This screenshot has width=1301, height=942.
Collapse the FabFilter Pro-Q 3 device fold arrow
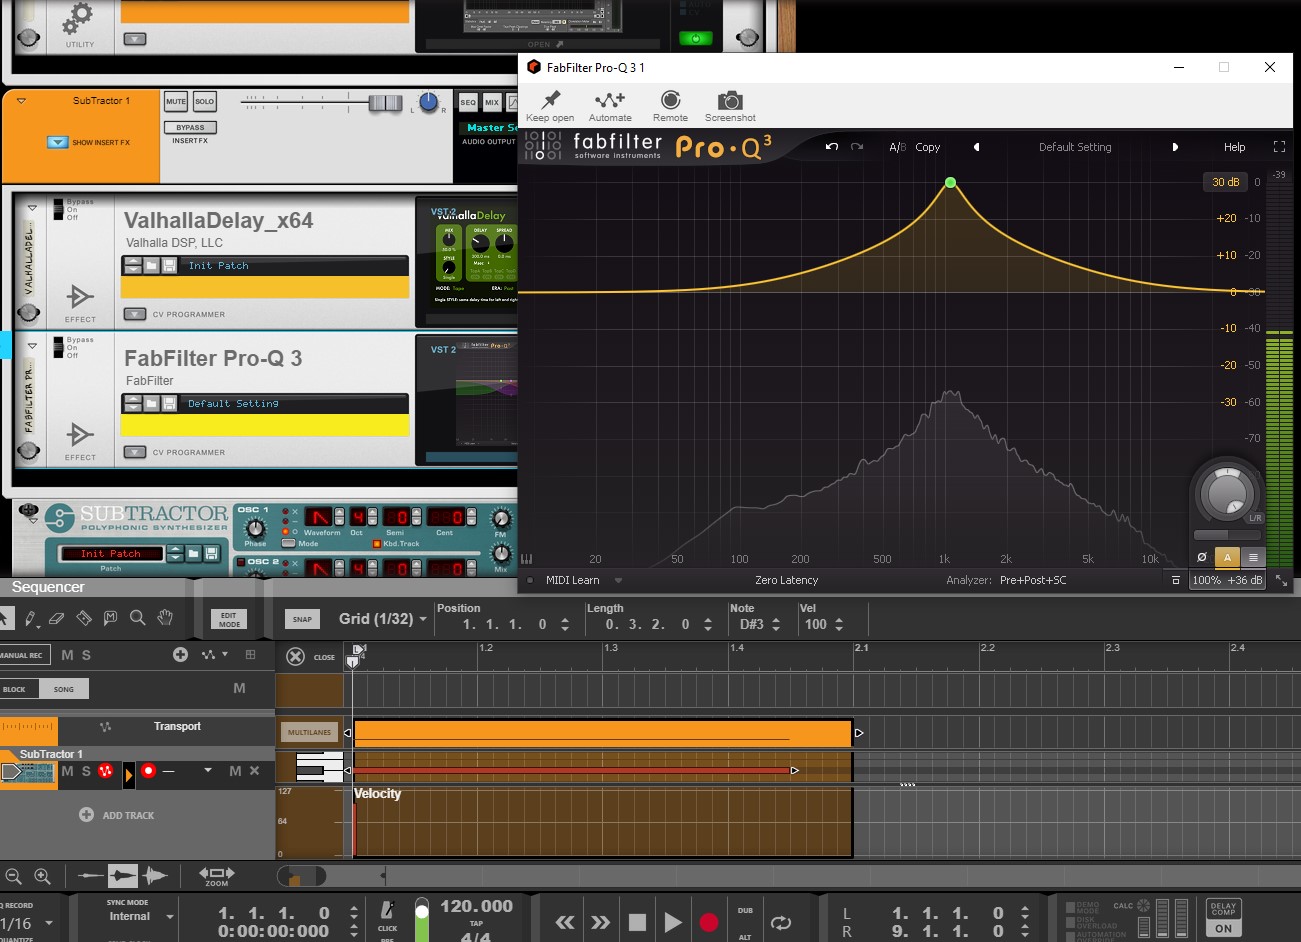click(x=32, y=346)
